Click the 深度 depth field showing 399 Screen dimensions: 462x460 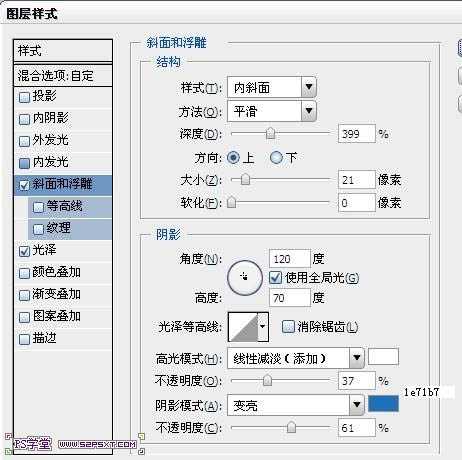pos(357,134)
